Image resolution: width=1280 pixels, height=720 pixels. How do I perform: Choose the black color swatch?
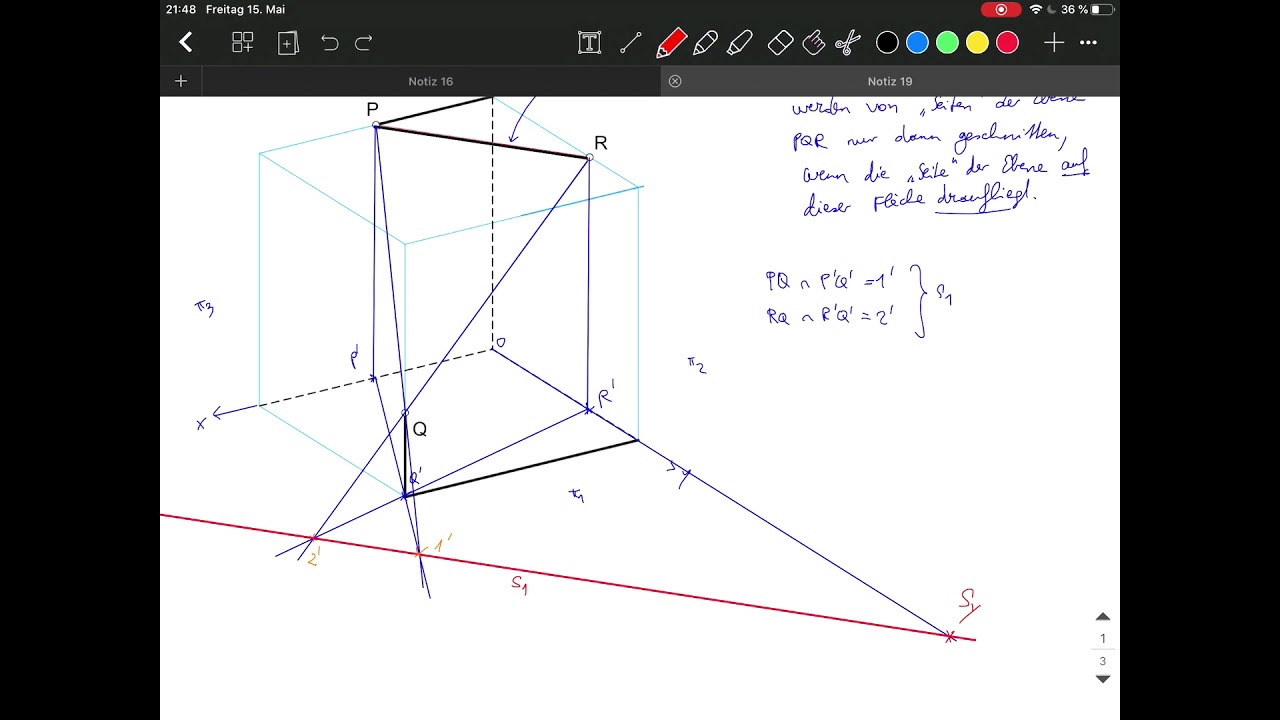887,43
